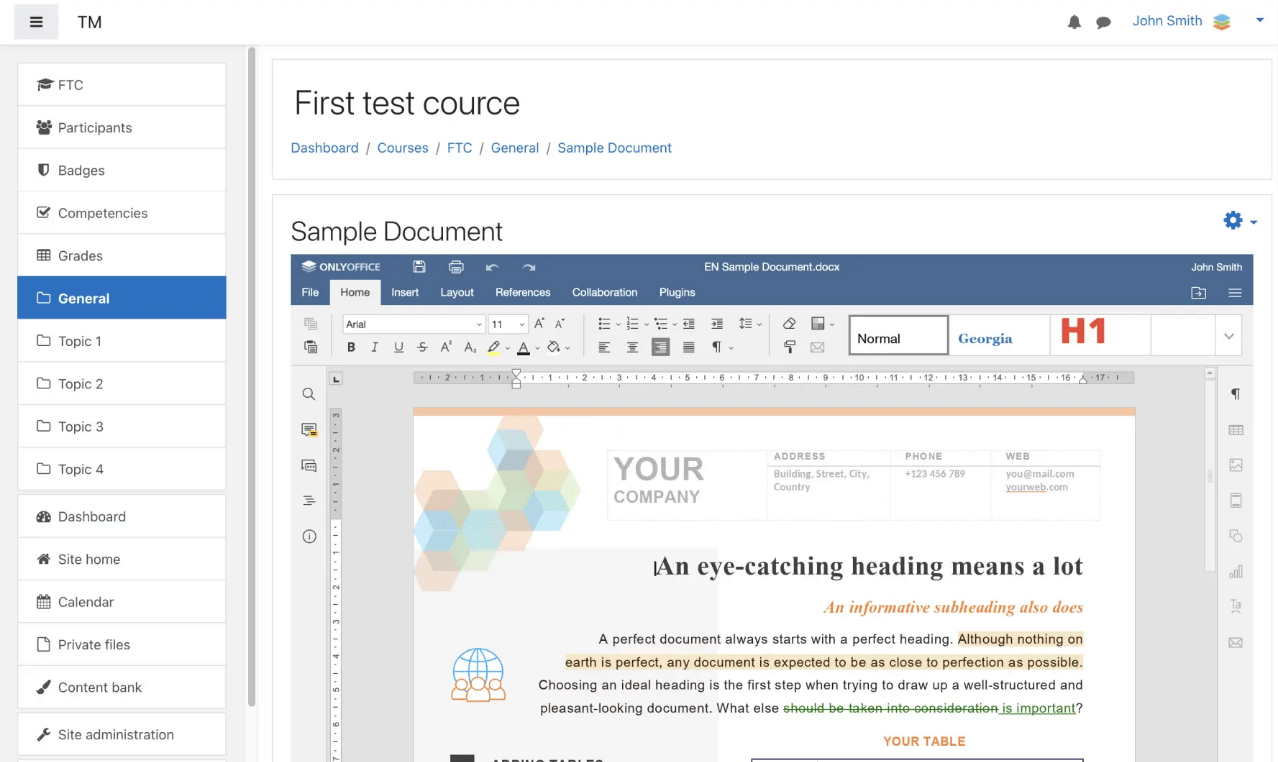The image size is (1278, 762).
Task: Align paragraph text left
Action: (x=604, y=347)
